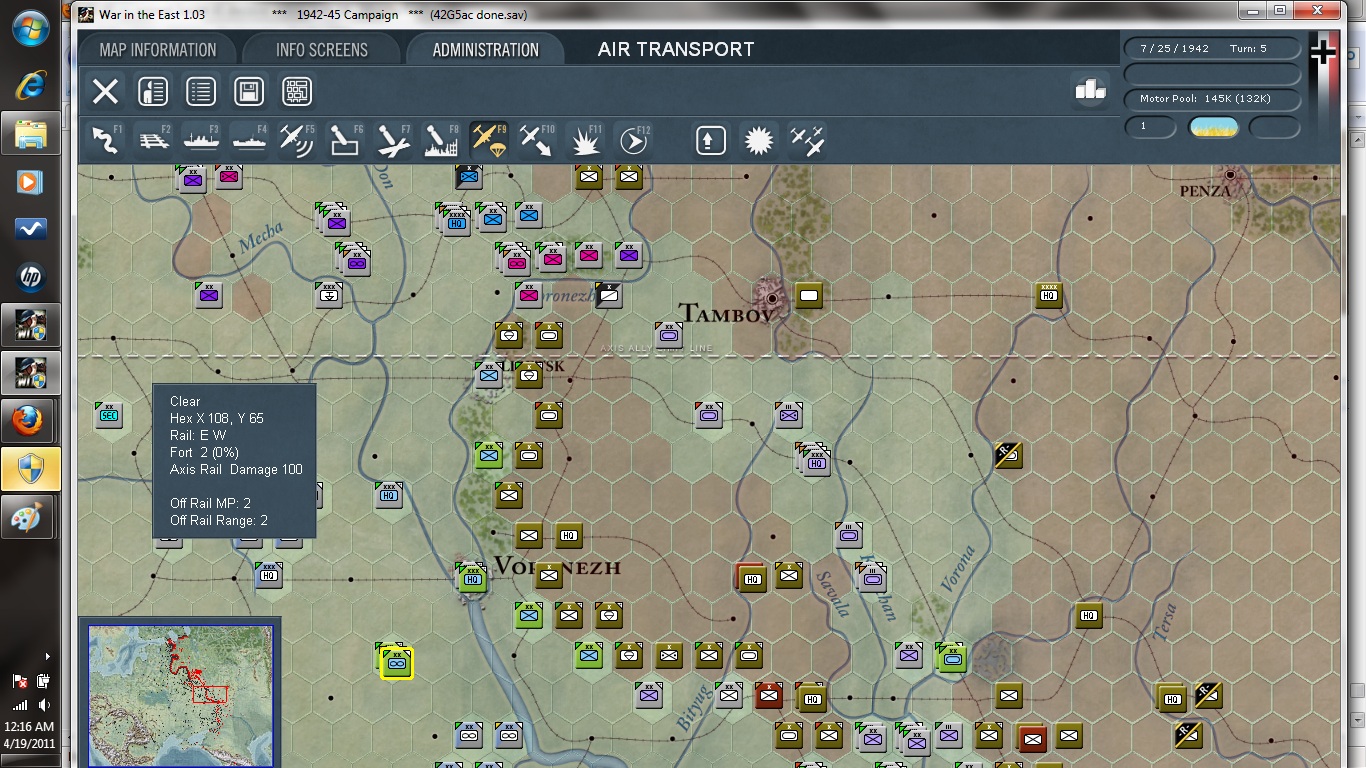Viewport: 1366px width, 768px height.
Task: Click the multiple aircraft toolbar icon
Action: (807, 140)
